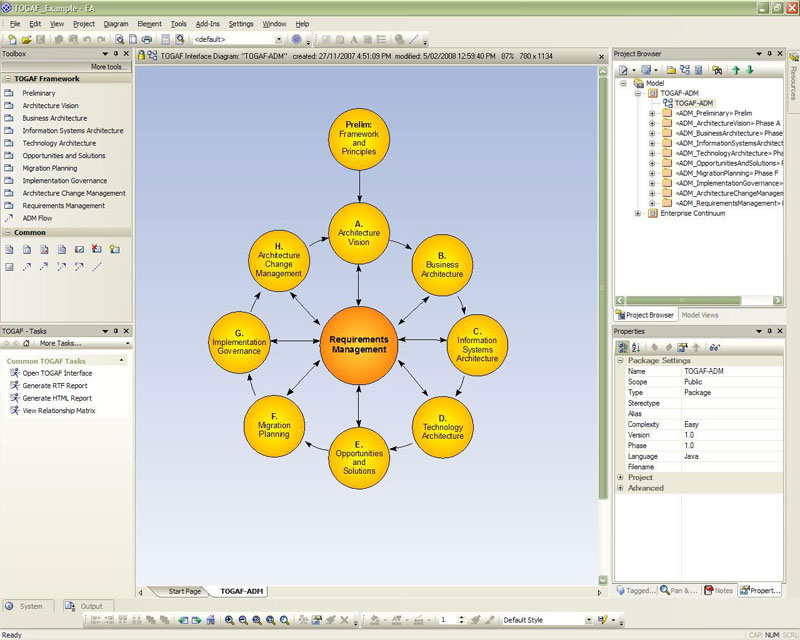Viewport: 800px width, 640px height.
Task: Click the Print icon in main toolbar
Action: tap(147, 39)
